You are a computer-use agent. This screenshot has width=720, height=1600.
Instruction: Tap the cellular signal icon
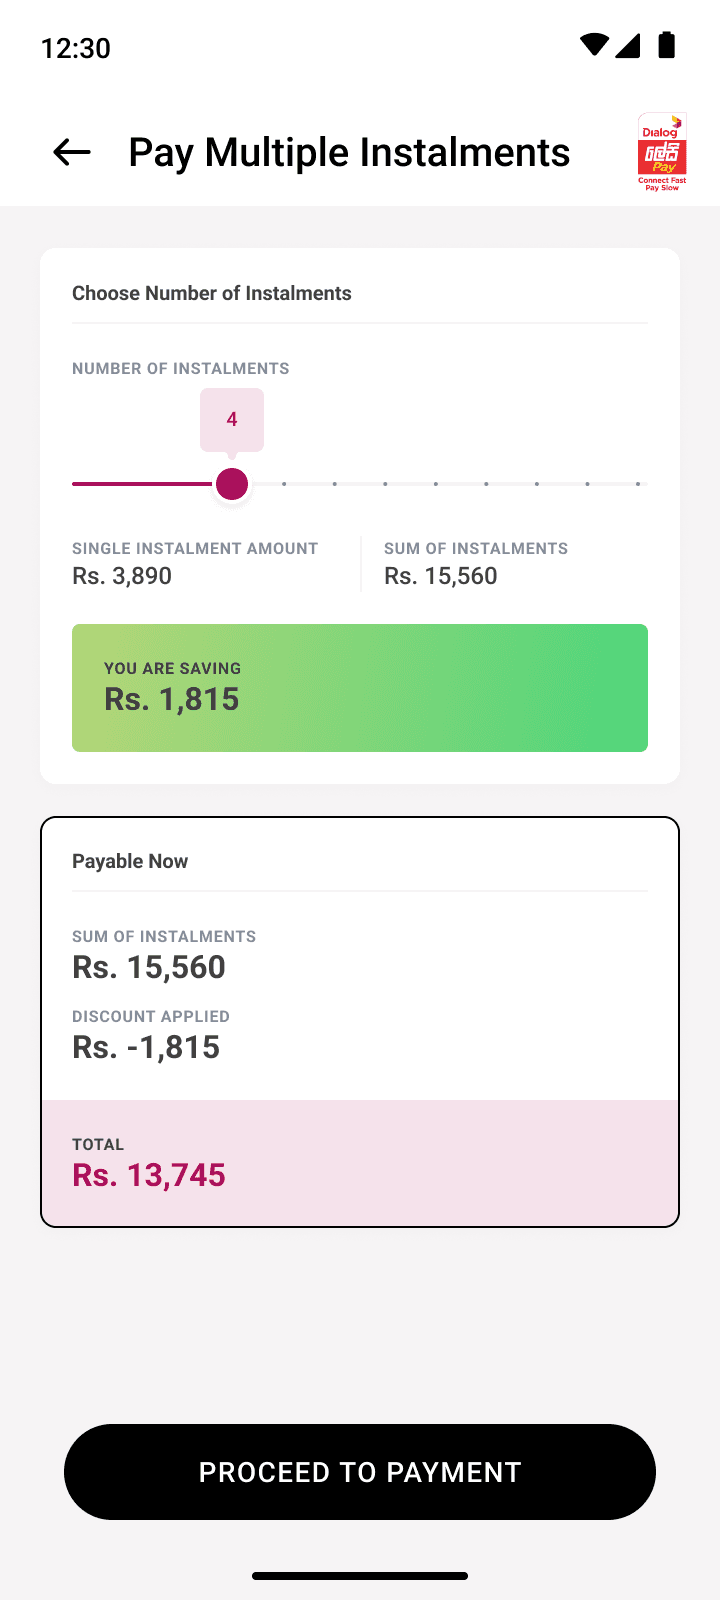tap(628, 45)
